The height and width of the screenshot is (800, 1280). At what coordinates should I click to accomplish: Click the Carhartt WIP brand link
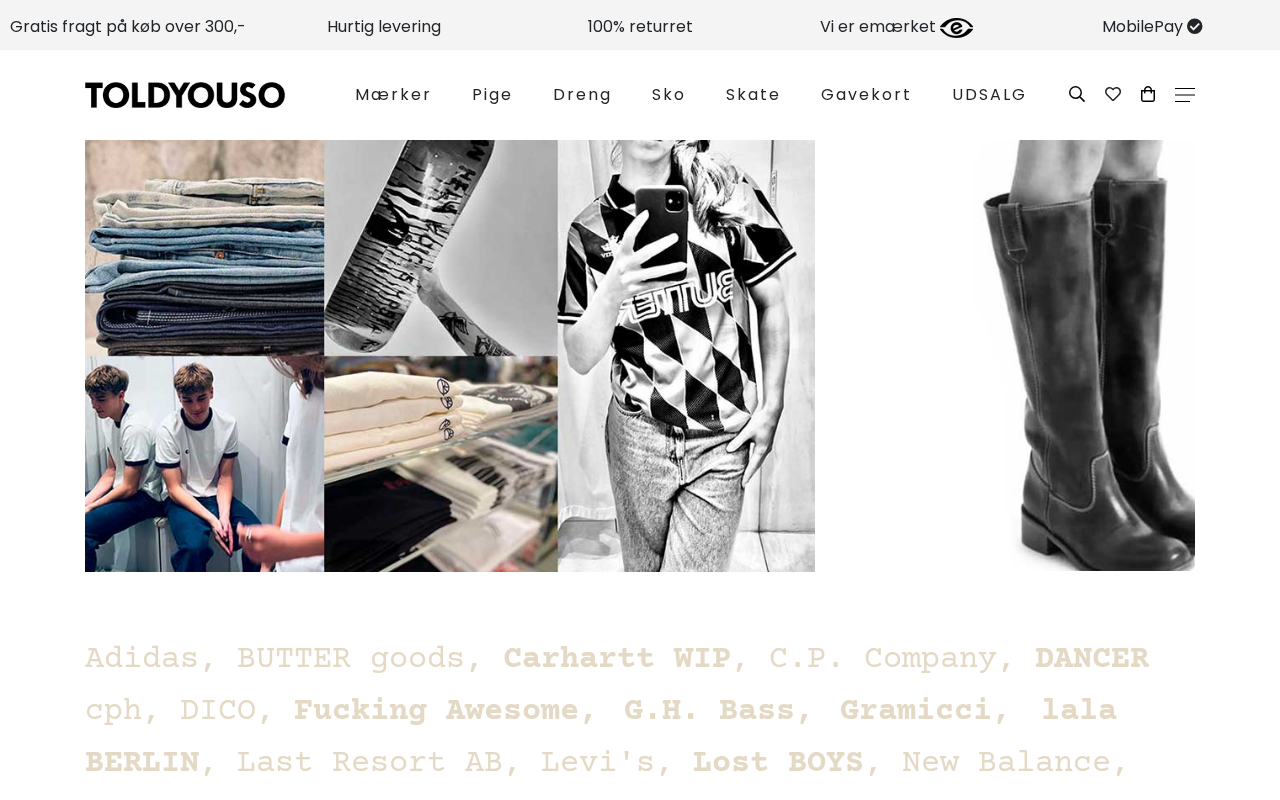pyautogui.click(x=617, y=659)
